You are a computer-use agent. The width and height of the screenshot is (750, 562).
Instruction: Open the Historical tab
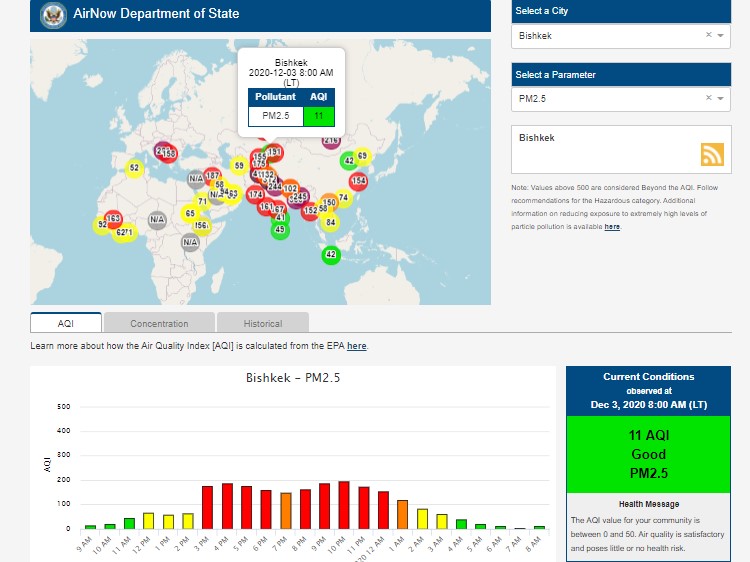[x=262, y=323]
